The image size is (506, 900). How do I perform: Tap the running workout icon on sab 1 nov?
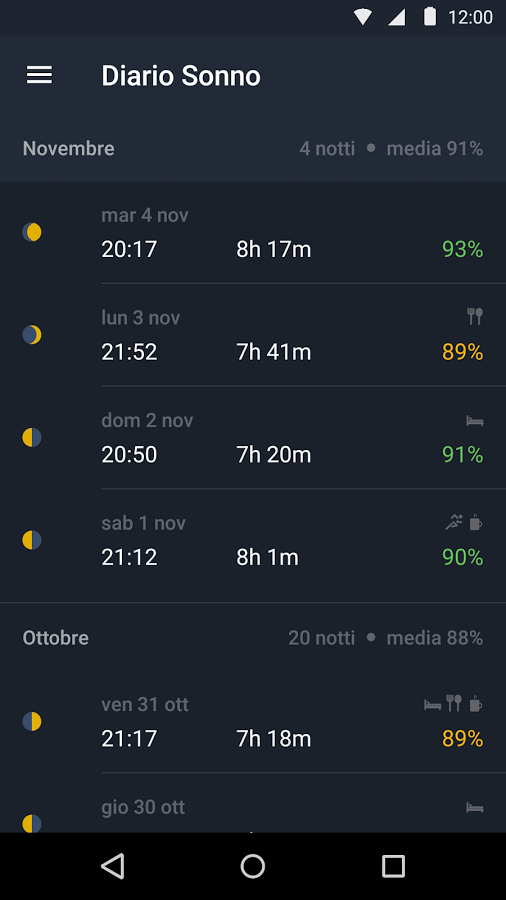coord(454,522)
